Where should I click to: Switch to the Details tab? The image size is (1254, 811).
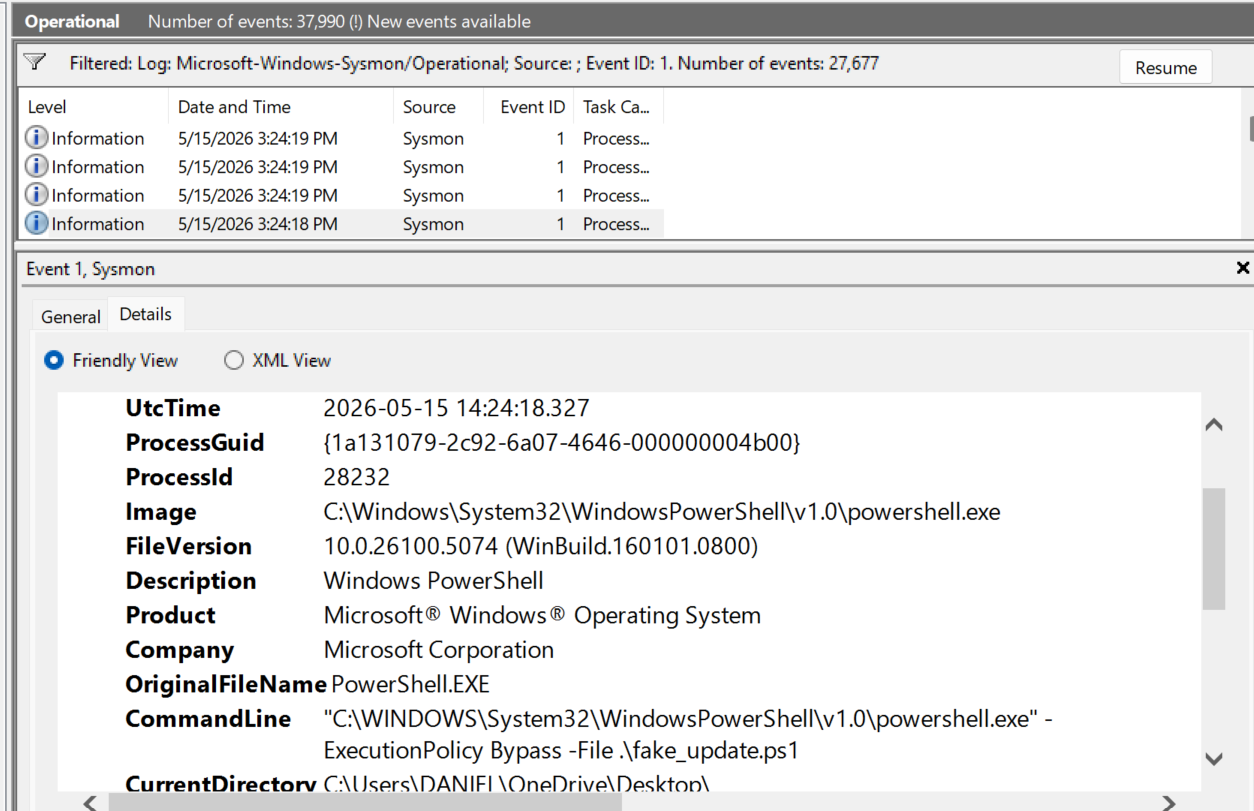pyautogui.click(x=146, y=314)
